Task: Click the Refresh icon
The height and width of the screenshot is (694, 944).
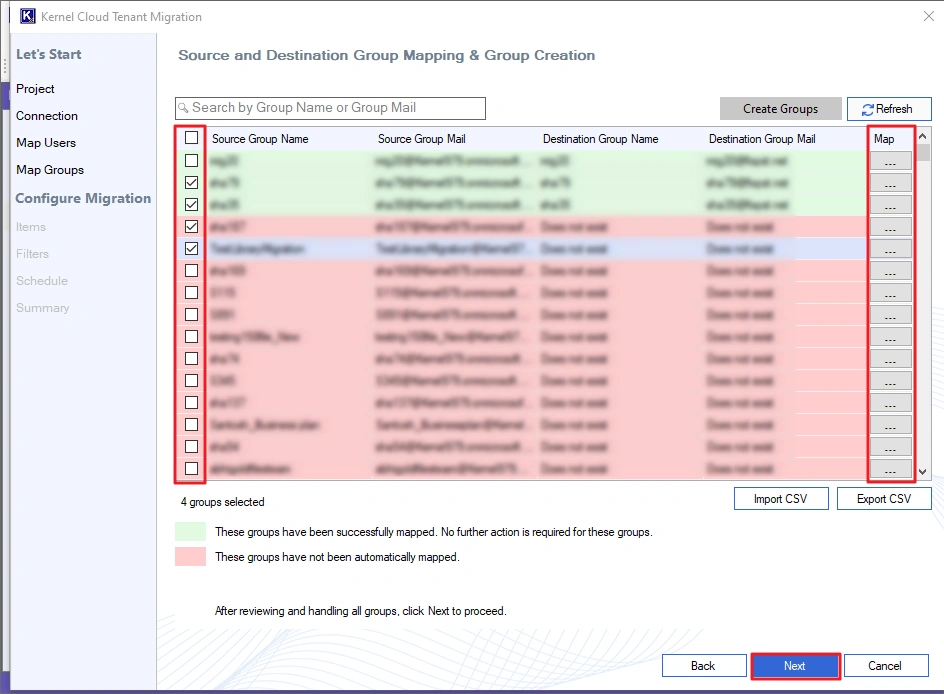Action: click(866, 108)
